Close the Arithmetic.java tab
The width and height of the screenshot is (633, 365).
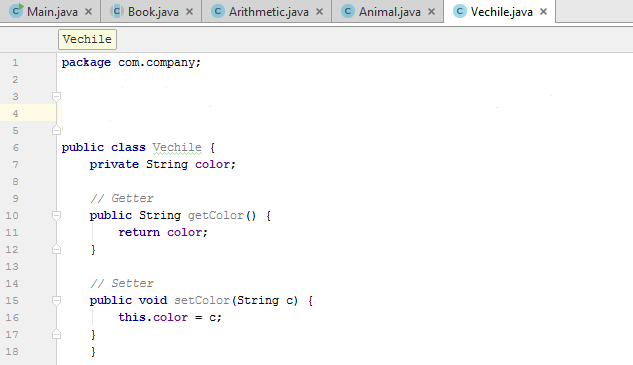pos(319,12)
